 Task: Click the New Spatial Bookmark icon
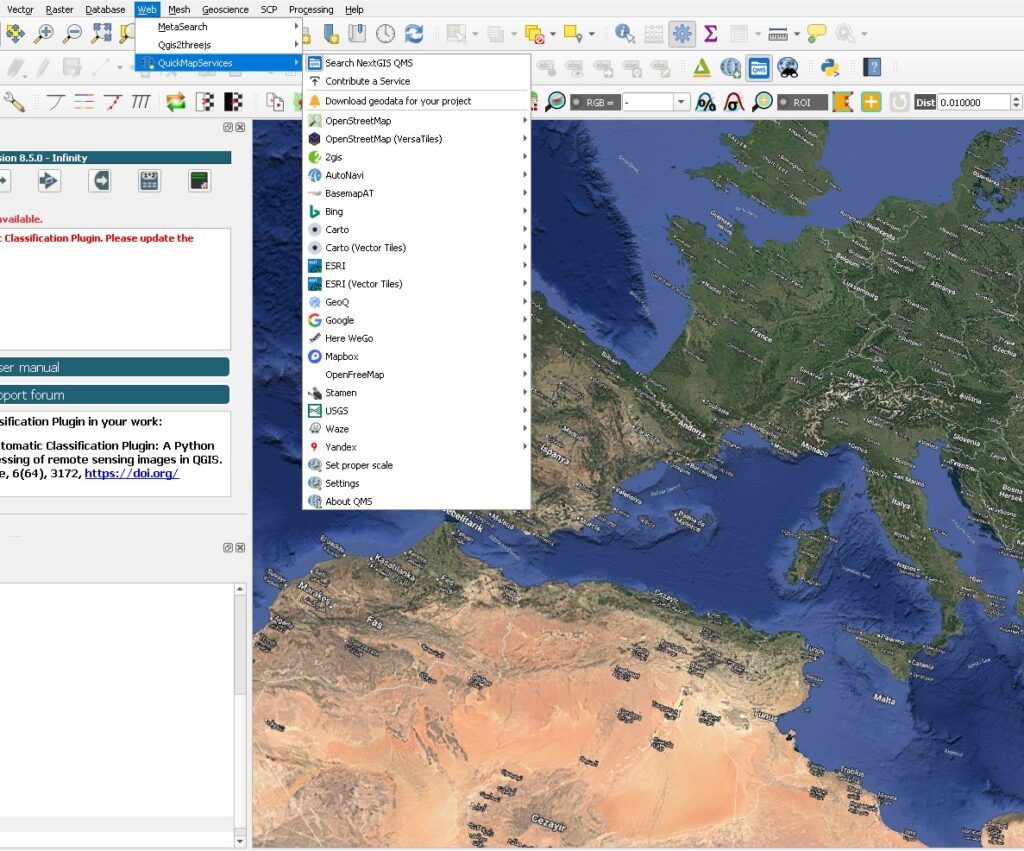coord(331,33)
